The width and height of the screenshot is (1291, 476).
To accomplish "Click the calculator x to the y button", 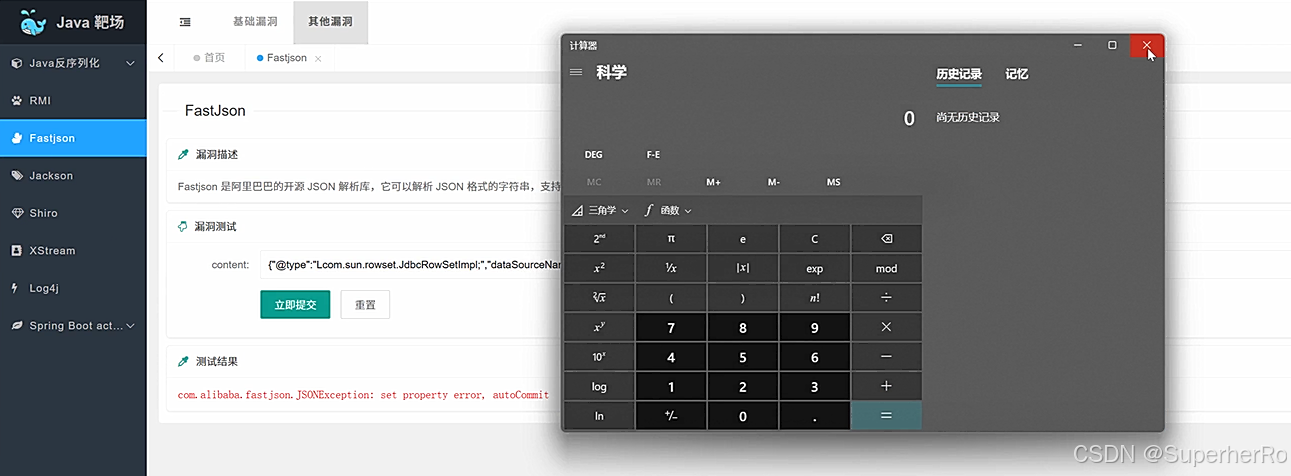I will (x=599, y=327).
